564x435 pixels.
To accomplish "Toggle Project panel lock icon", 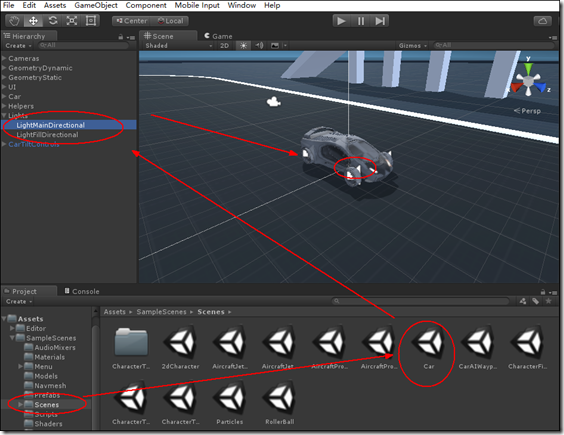I will [x=543, y=292].
